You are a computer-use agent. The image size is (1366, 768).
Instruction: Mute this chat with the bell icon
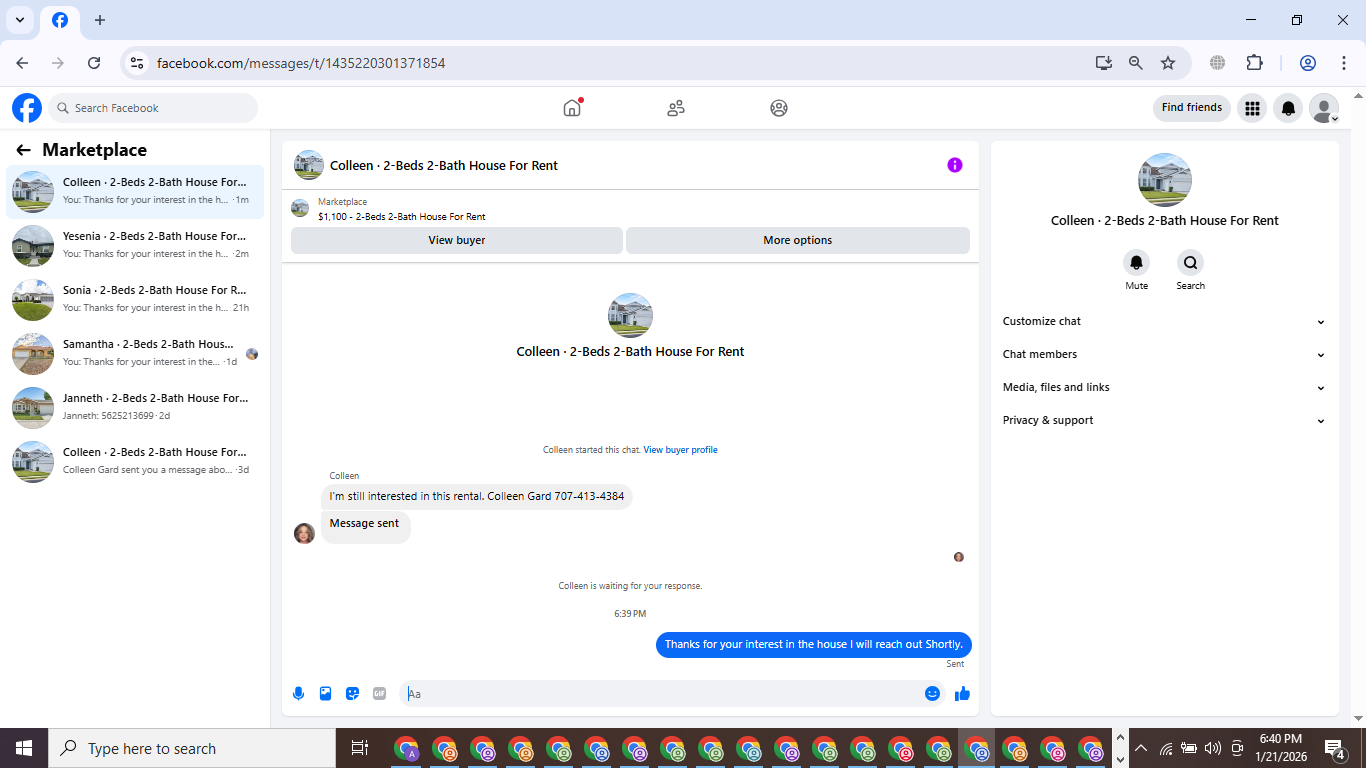(x=1136, y=263)
